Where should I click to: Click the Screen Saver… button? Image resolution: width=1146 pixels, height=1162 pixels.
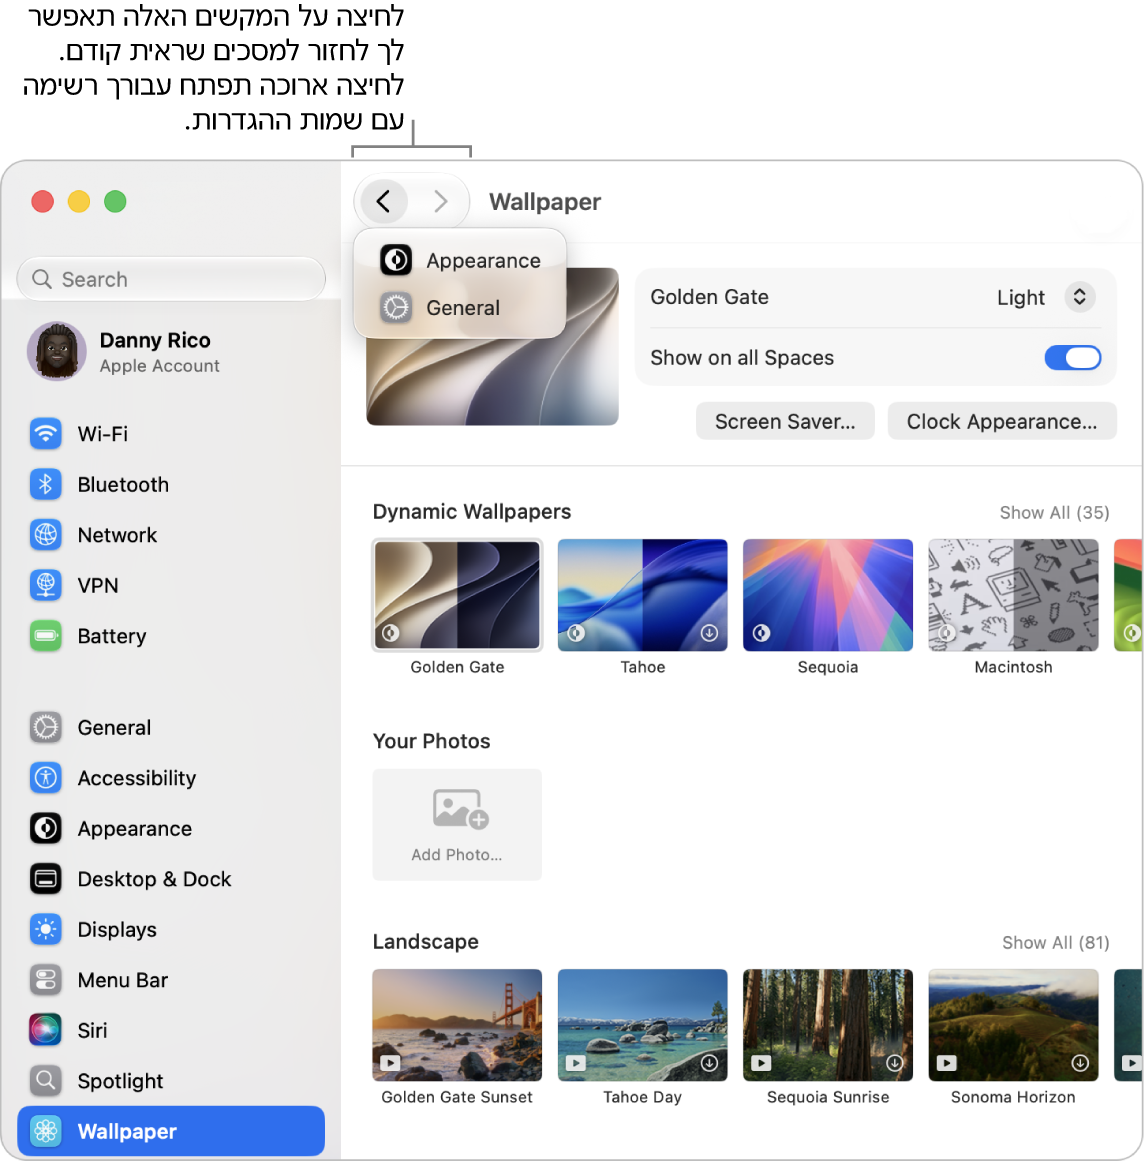pos(785,421)
